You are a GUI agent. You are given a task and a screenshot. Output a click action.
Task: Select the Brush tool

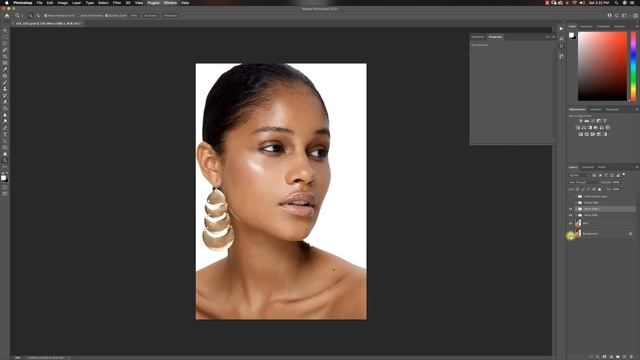point(5,82)
